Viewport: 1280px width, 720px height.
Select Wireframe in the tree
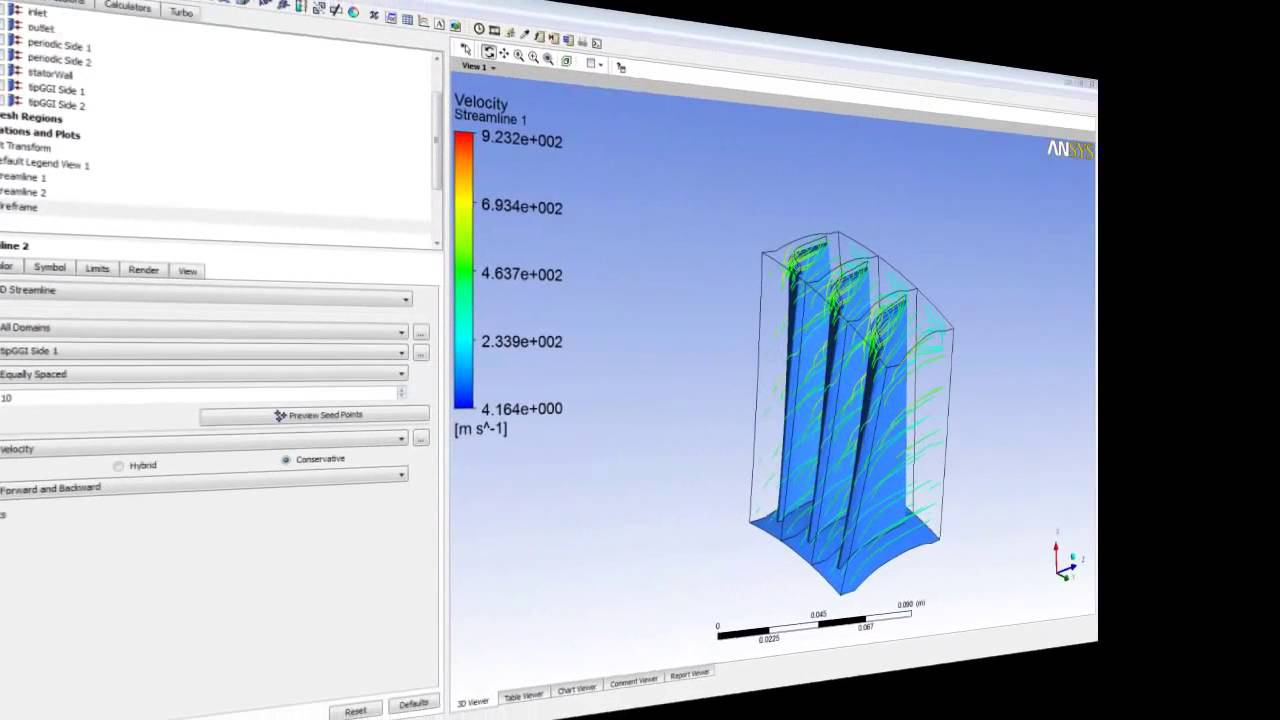pyautogui.click(x=19, y=207)
